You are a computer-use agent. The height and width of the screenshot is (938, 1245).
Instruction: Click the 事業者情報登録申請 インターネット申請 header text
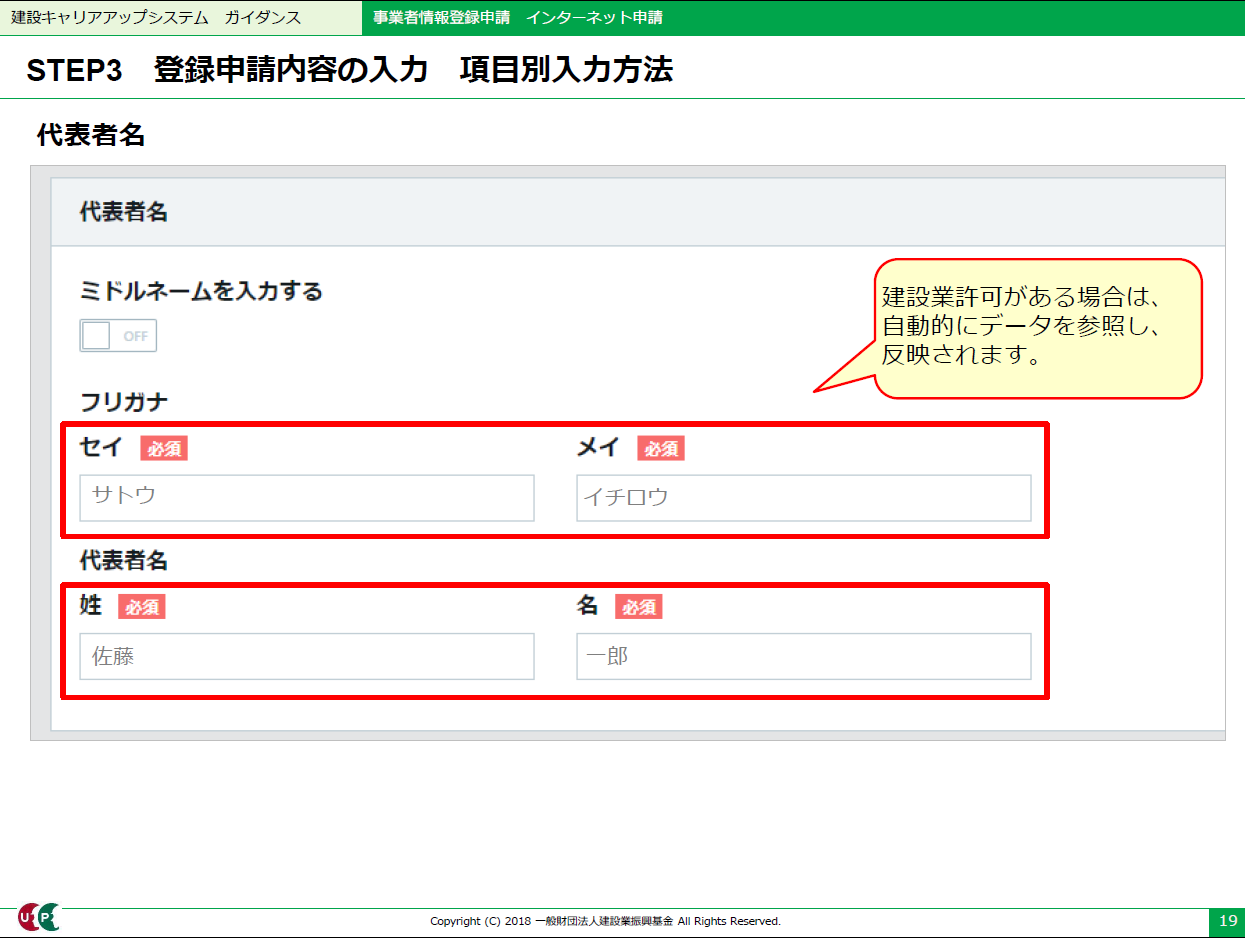click(518, 18)
